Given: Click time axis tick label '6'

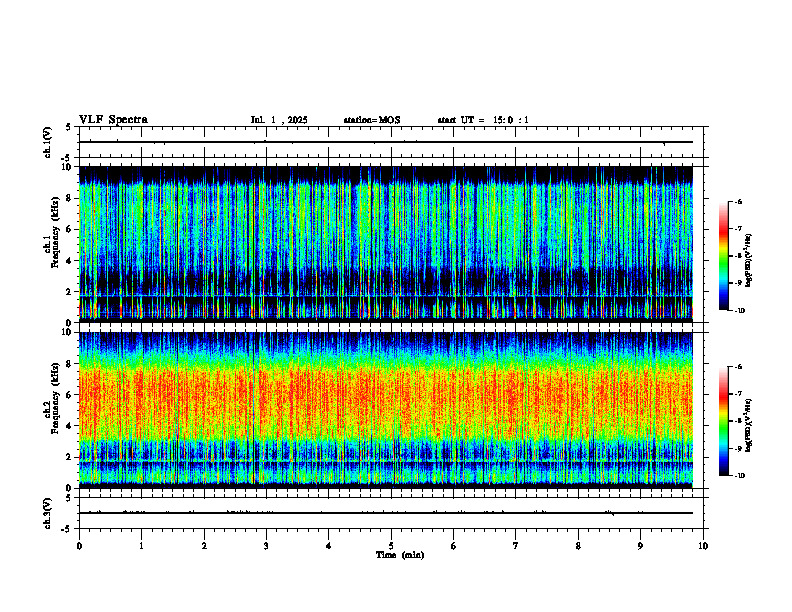Looking at the screenshot, I should coord(454,546).
